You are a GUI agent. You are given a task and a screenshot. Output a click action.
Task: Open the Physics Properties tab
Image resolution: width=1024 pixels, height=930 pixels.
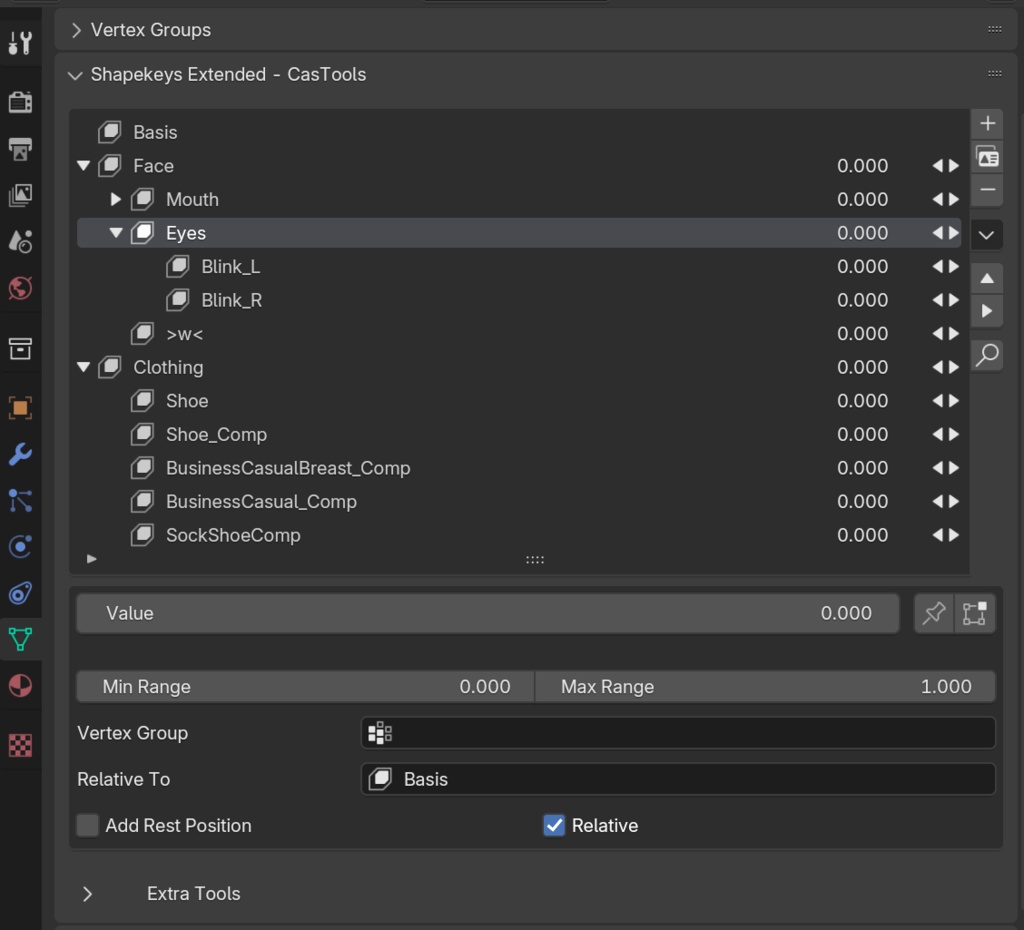tap(20, 545)
